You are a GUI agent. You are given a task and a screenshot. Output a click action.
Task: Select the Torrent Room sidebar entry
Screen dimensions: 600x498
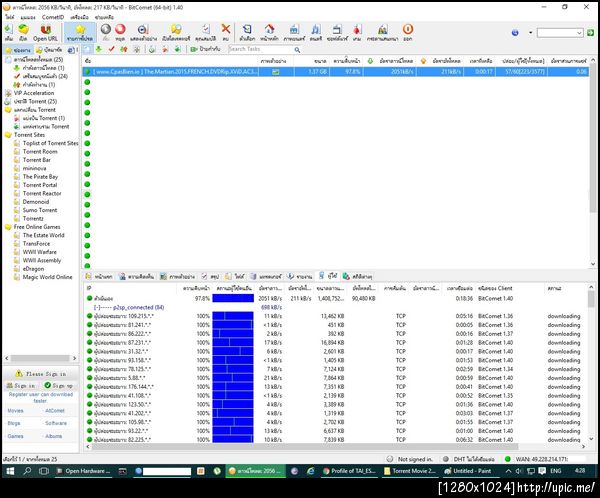click(x=40, y=151)
